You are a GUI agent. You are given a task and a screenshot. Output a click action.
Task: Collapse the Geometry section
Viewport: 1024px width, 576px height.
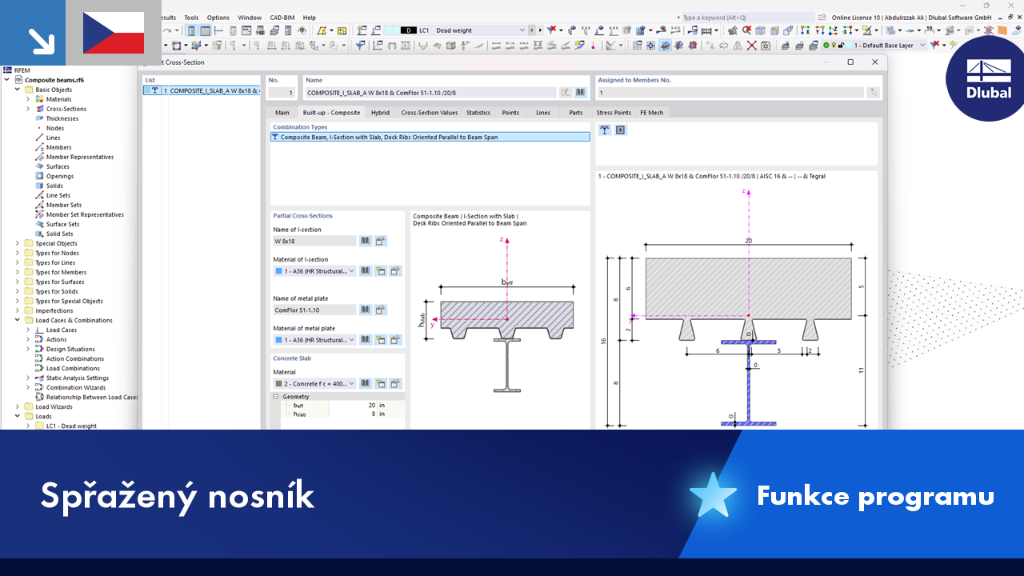pyautogui.click(x=276, y=396)
